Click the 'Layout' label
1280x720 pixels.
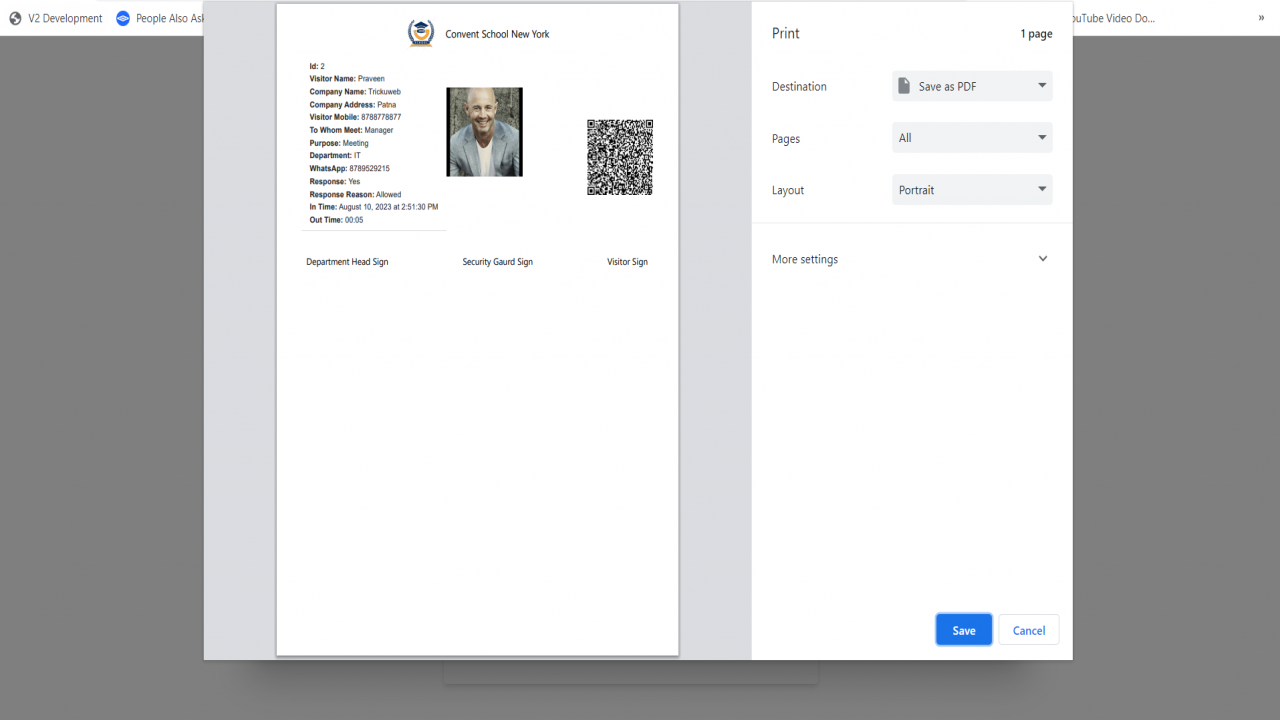788,190
